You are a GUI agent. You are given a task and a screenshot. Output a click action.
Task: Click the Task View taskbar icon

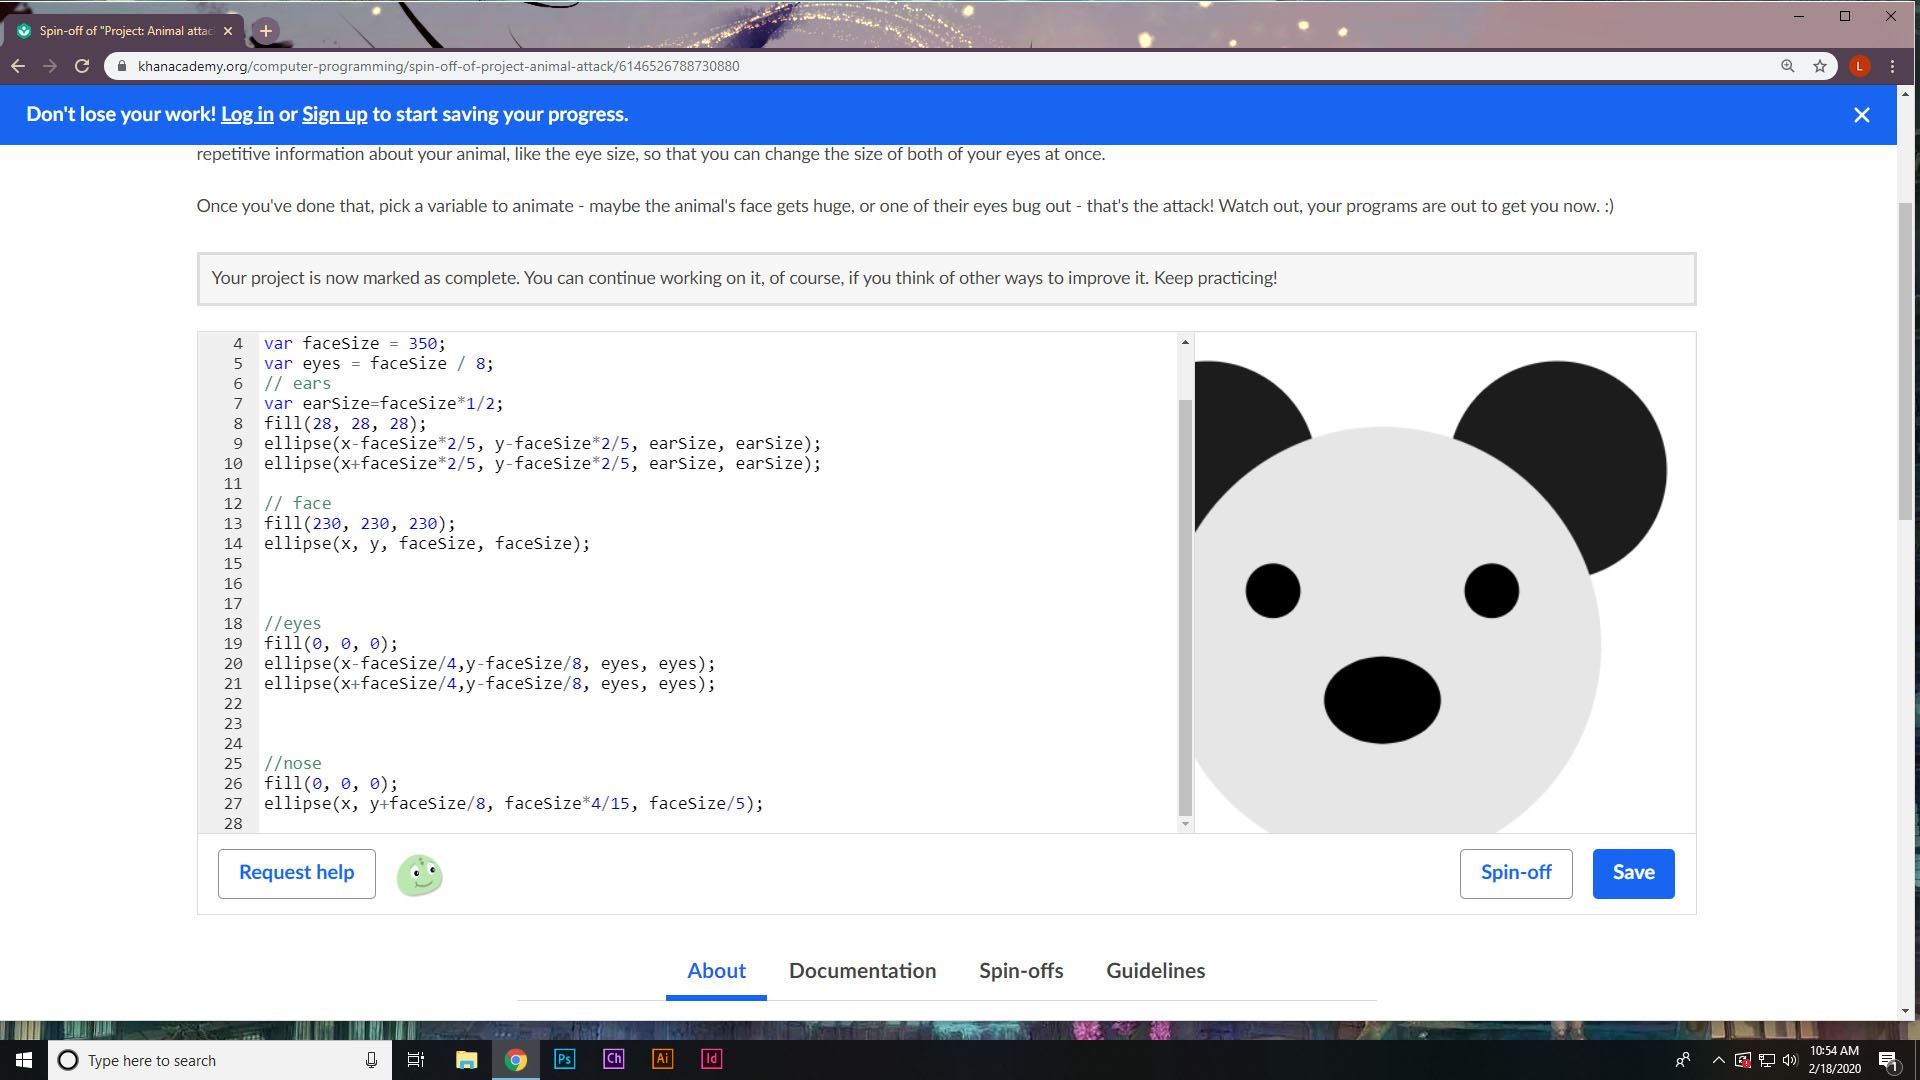click(416, 1059)
